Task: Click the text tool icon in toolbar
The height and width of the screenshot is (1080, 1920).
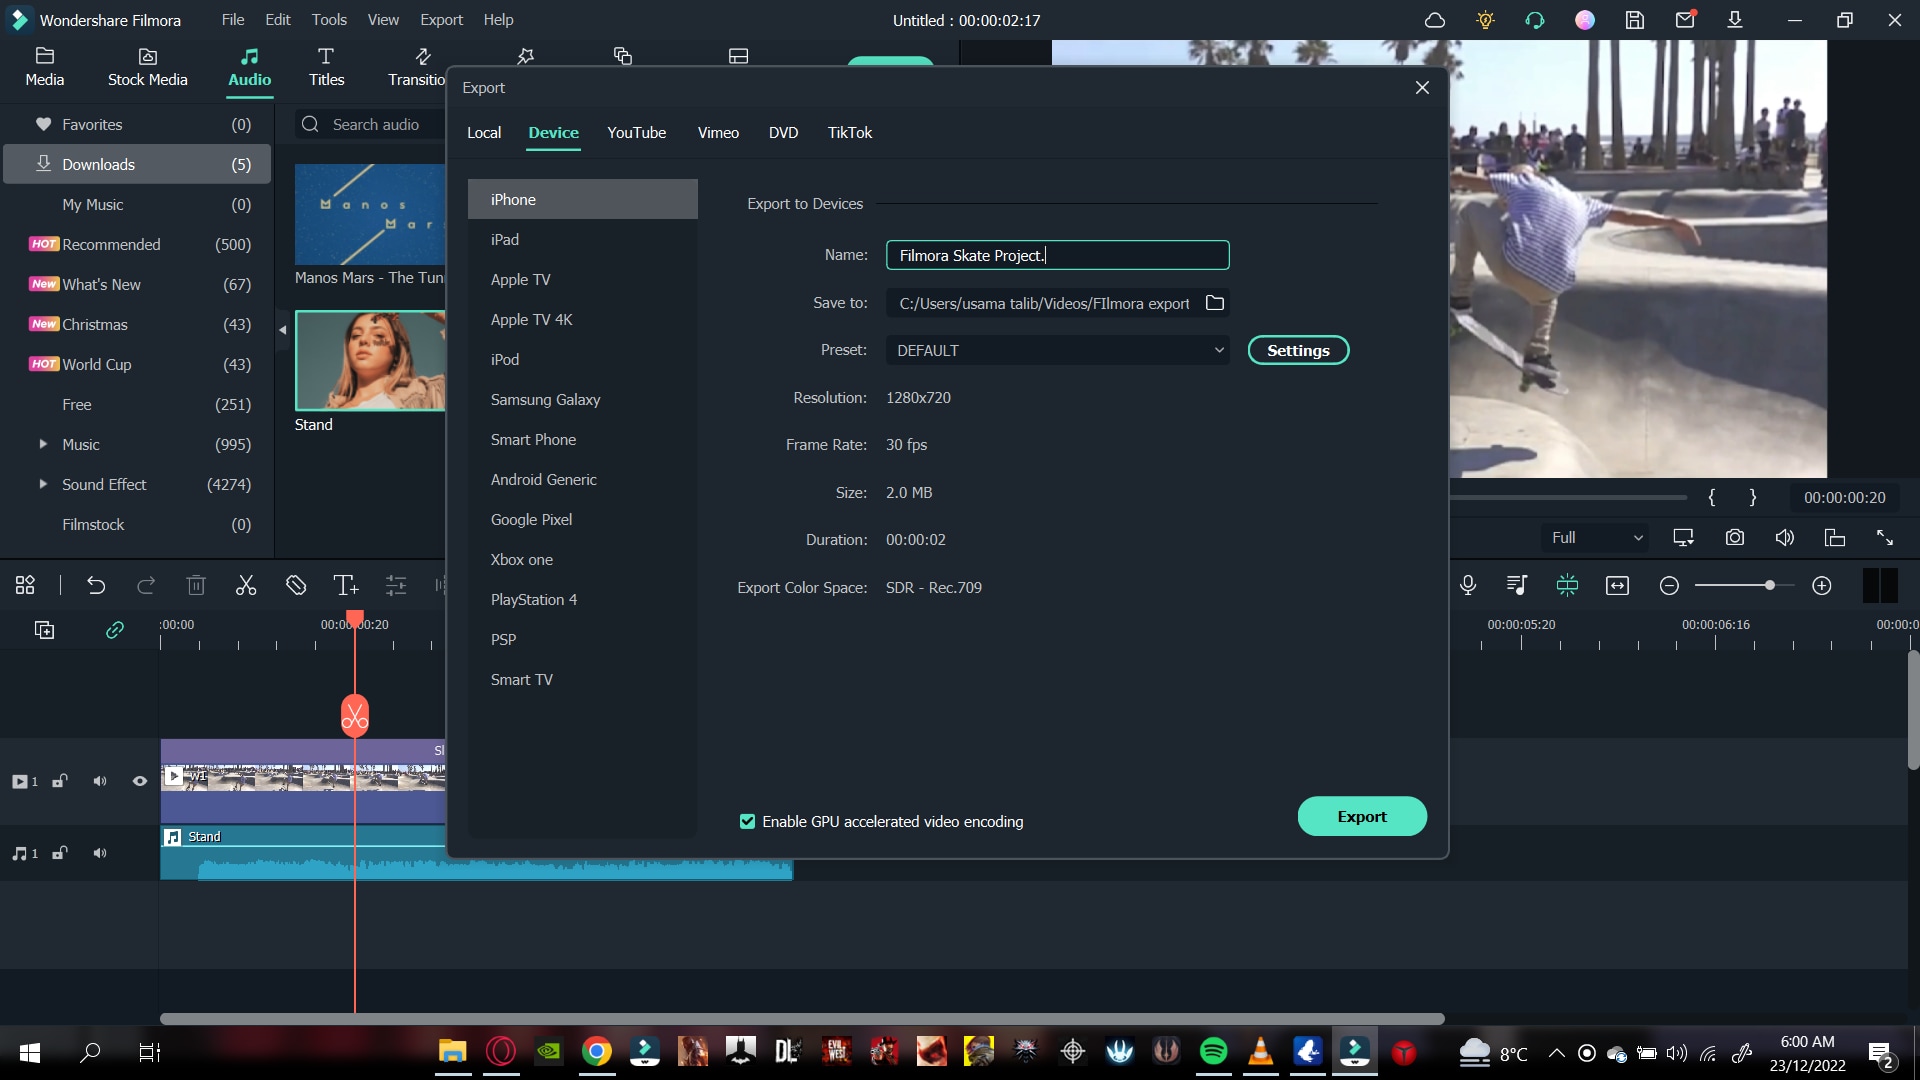Action: click(344, 584)
